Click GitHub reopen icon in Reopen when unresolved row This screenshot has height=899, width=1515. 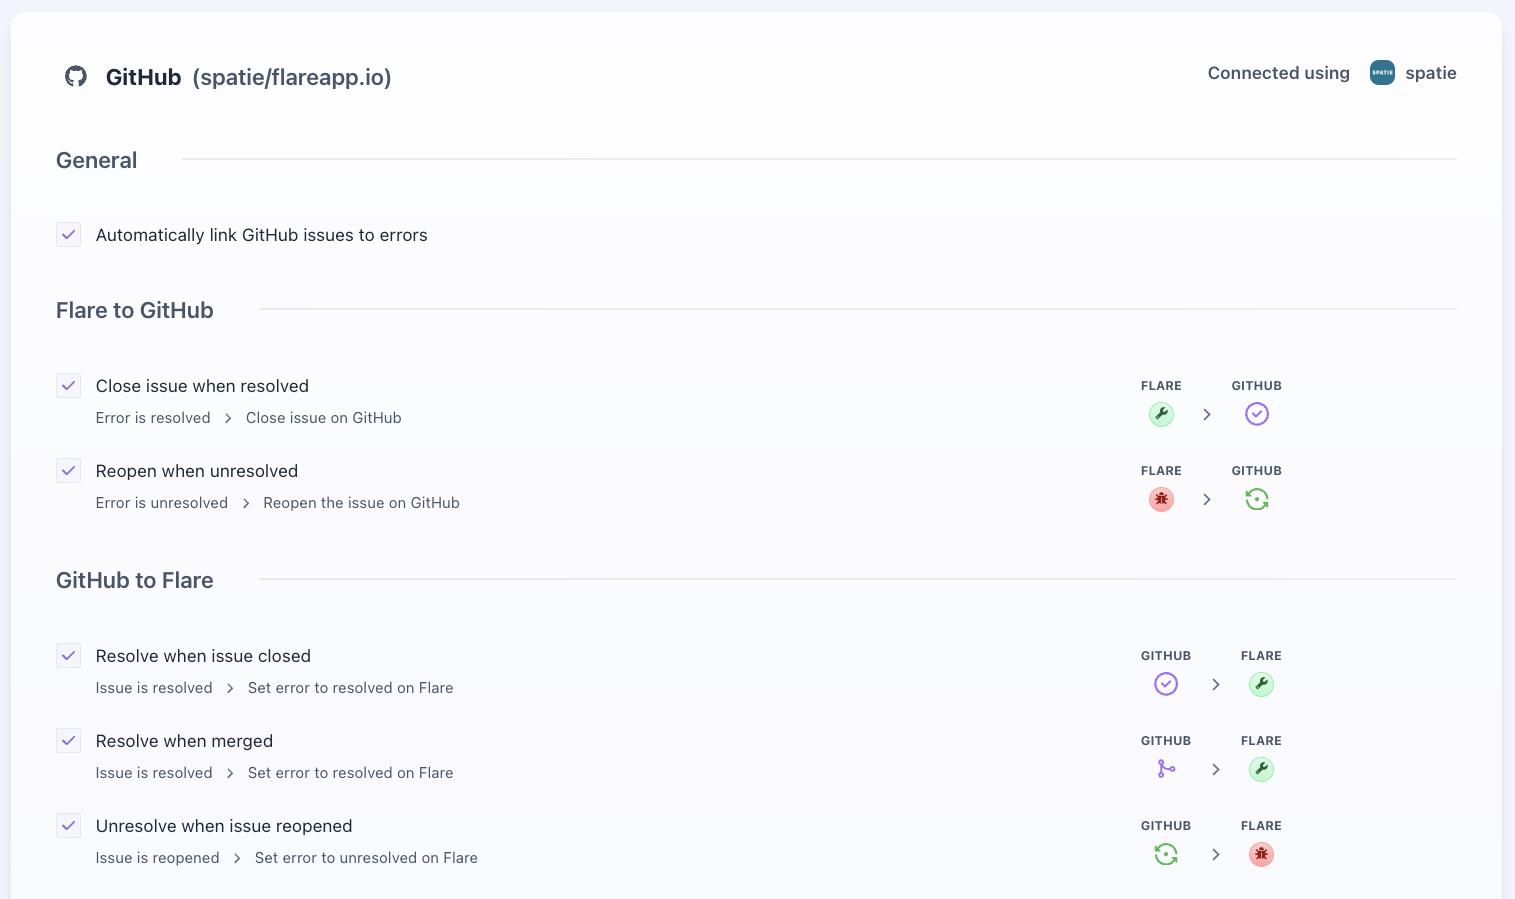coord(1257,499)
